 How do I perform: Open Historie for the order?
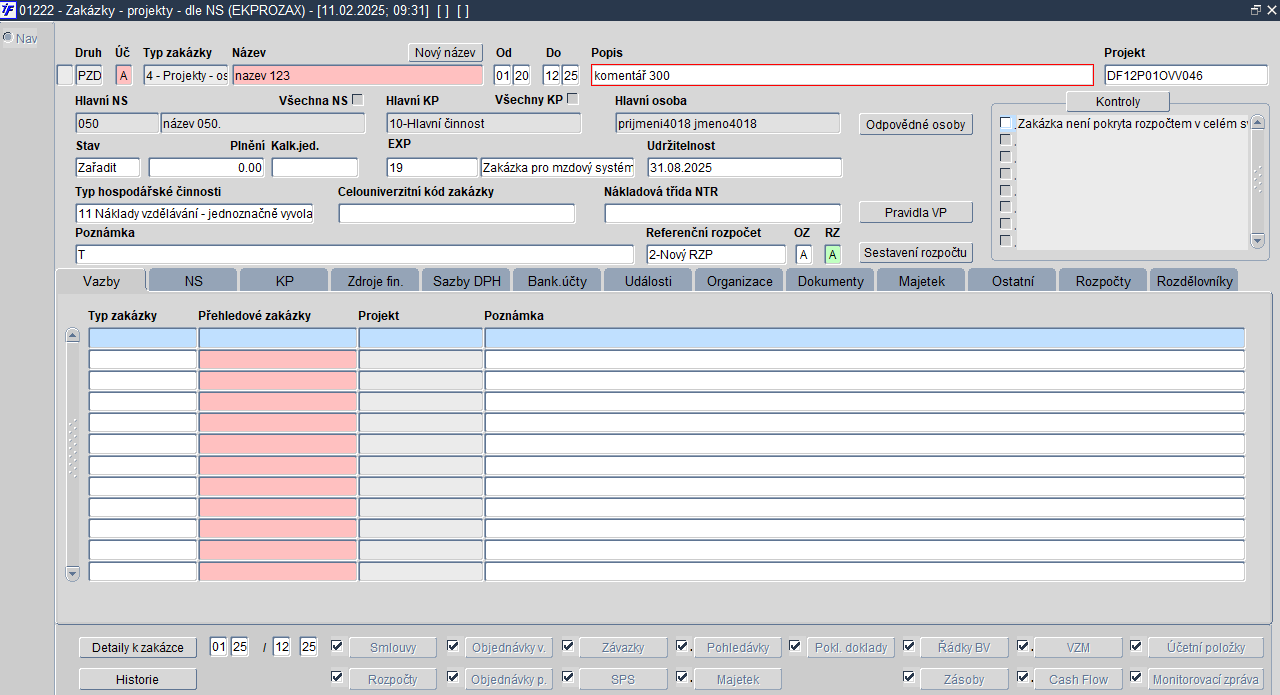[138, 679]
